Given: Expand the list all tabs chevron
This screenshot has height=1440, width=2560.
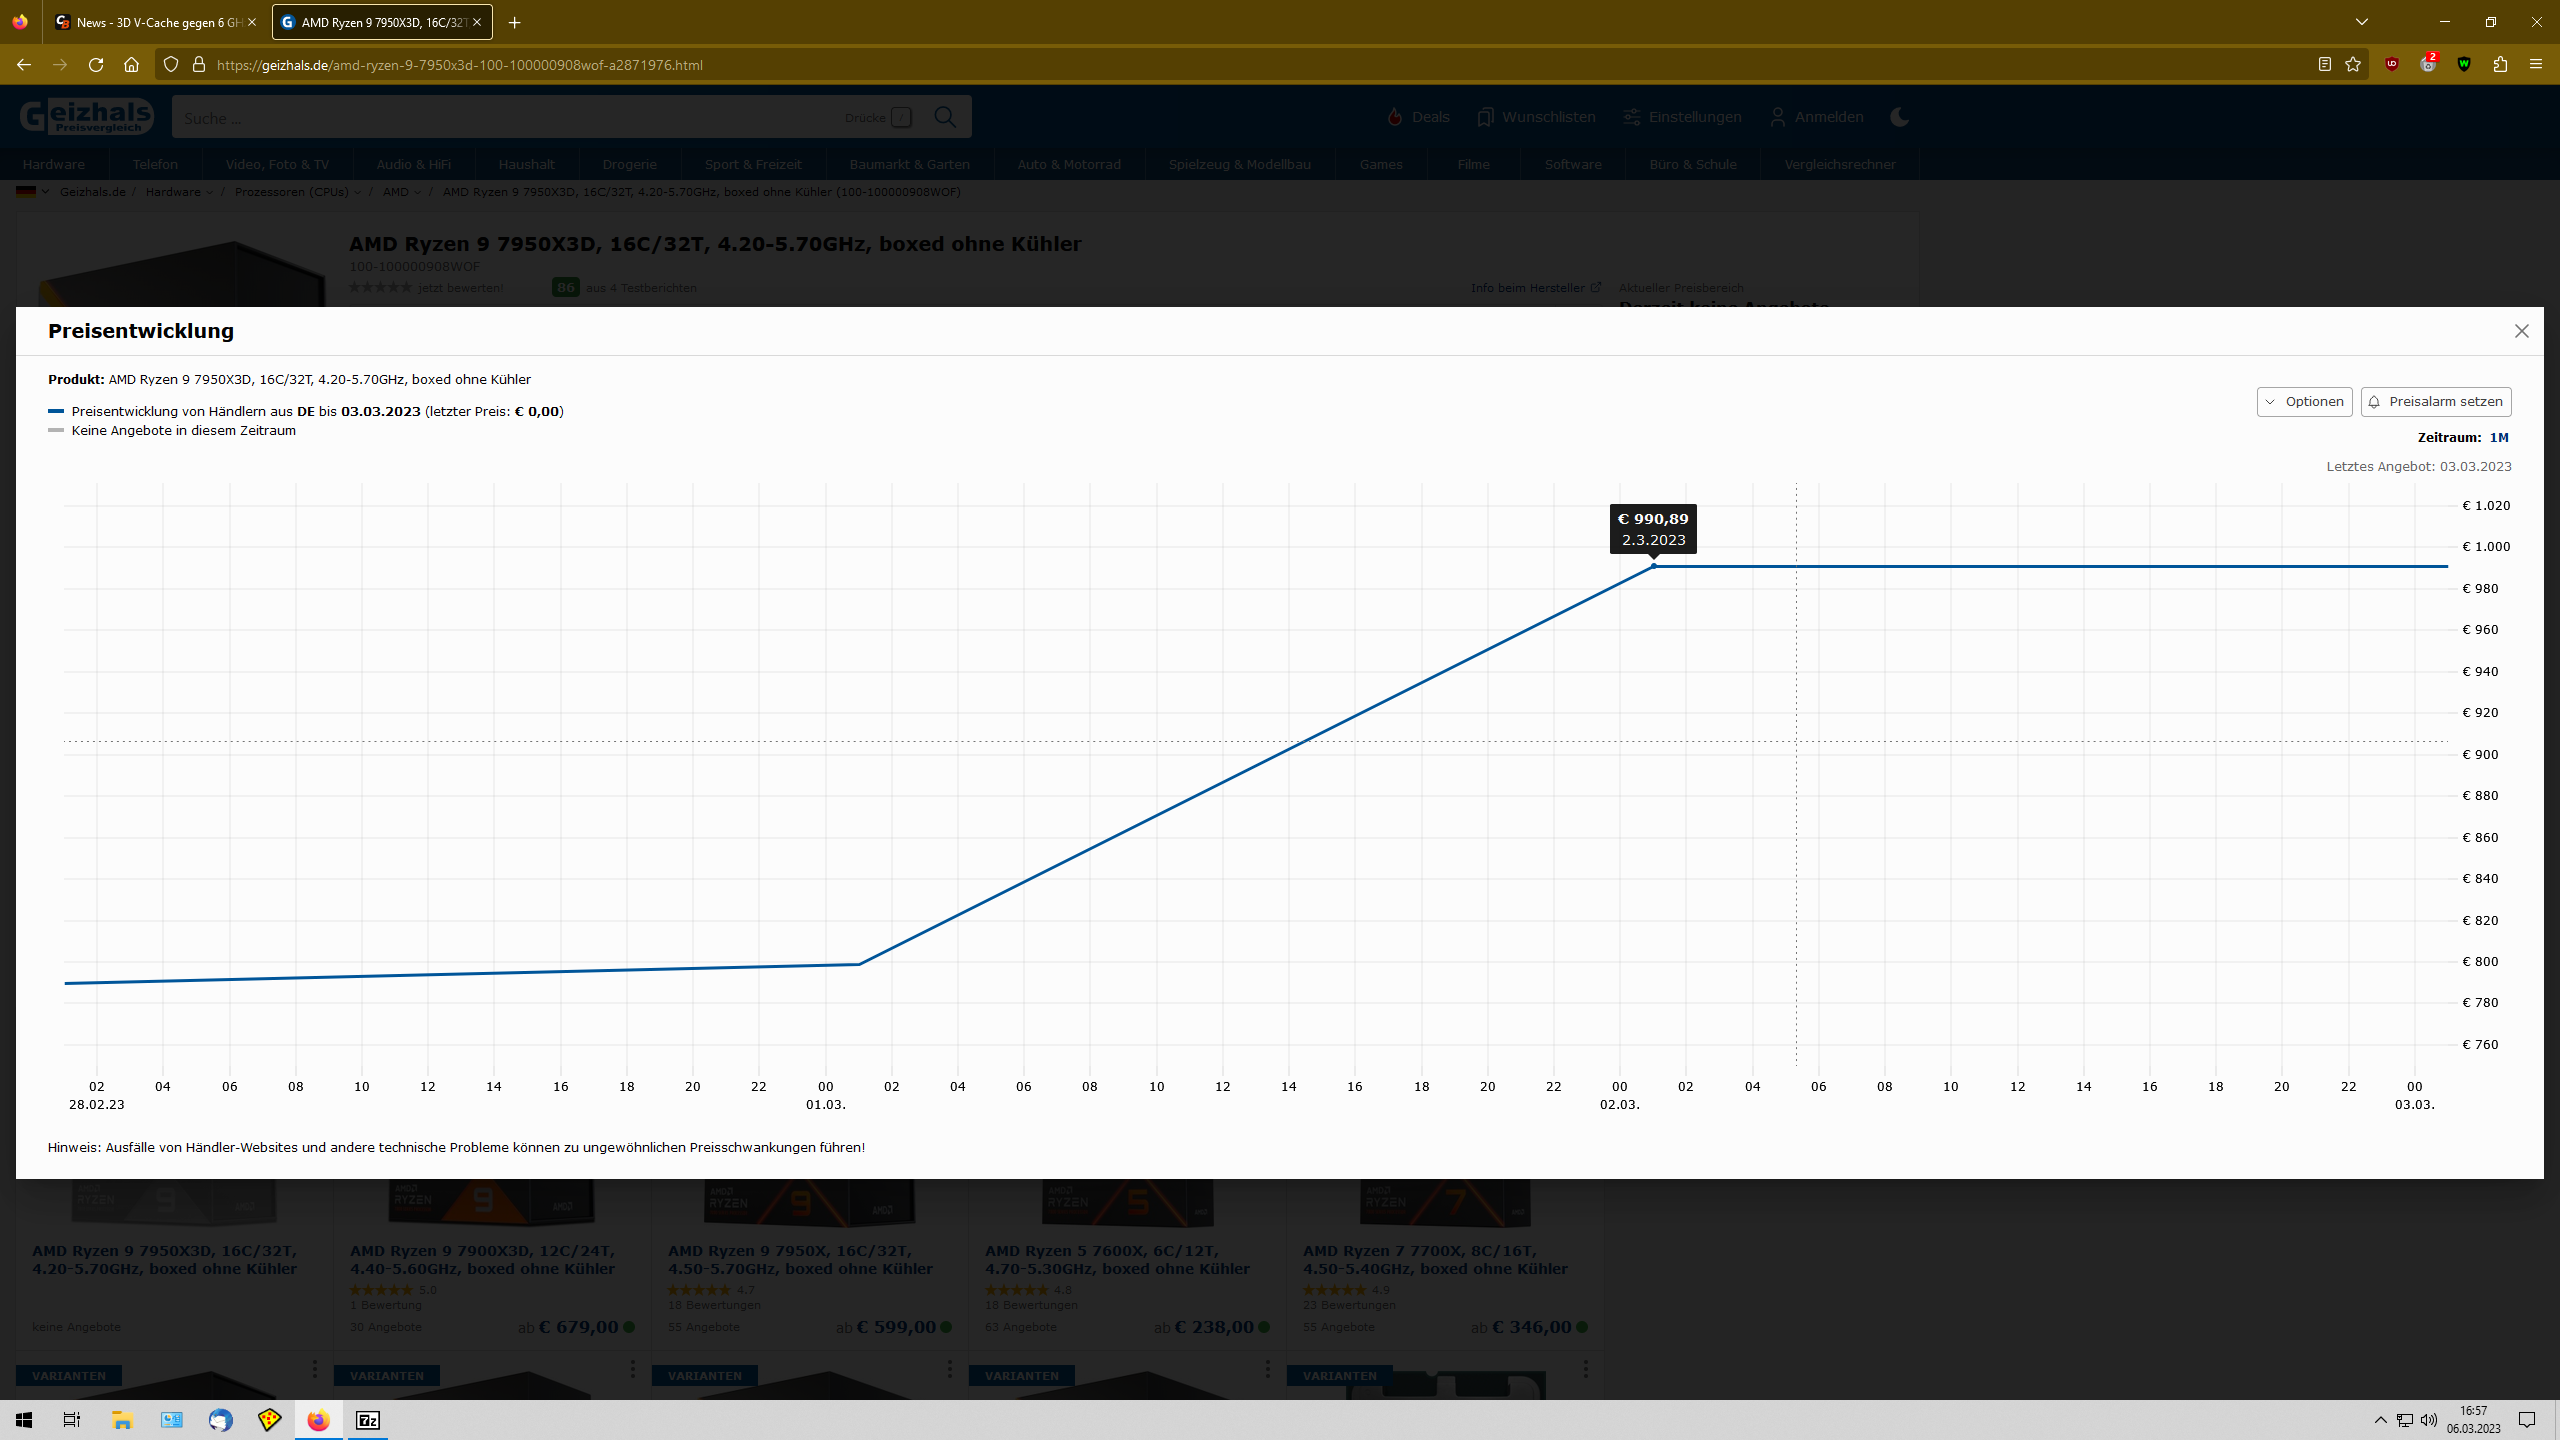Looking at the screenshot, I should 2362,22.
